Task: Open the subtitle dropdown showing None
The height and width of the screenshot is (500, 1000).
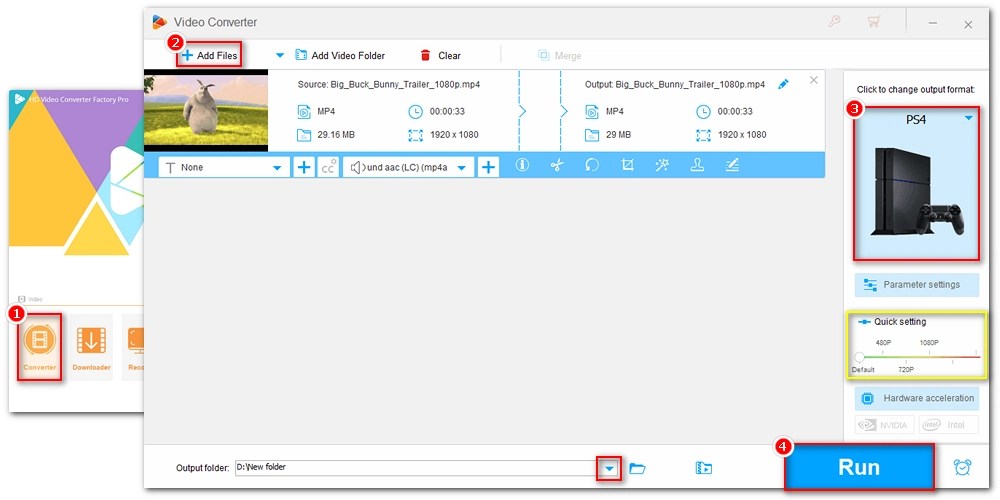Action: [224, 167]
